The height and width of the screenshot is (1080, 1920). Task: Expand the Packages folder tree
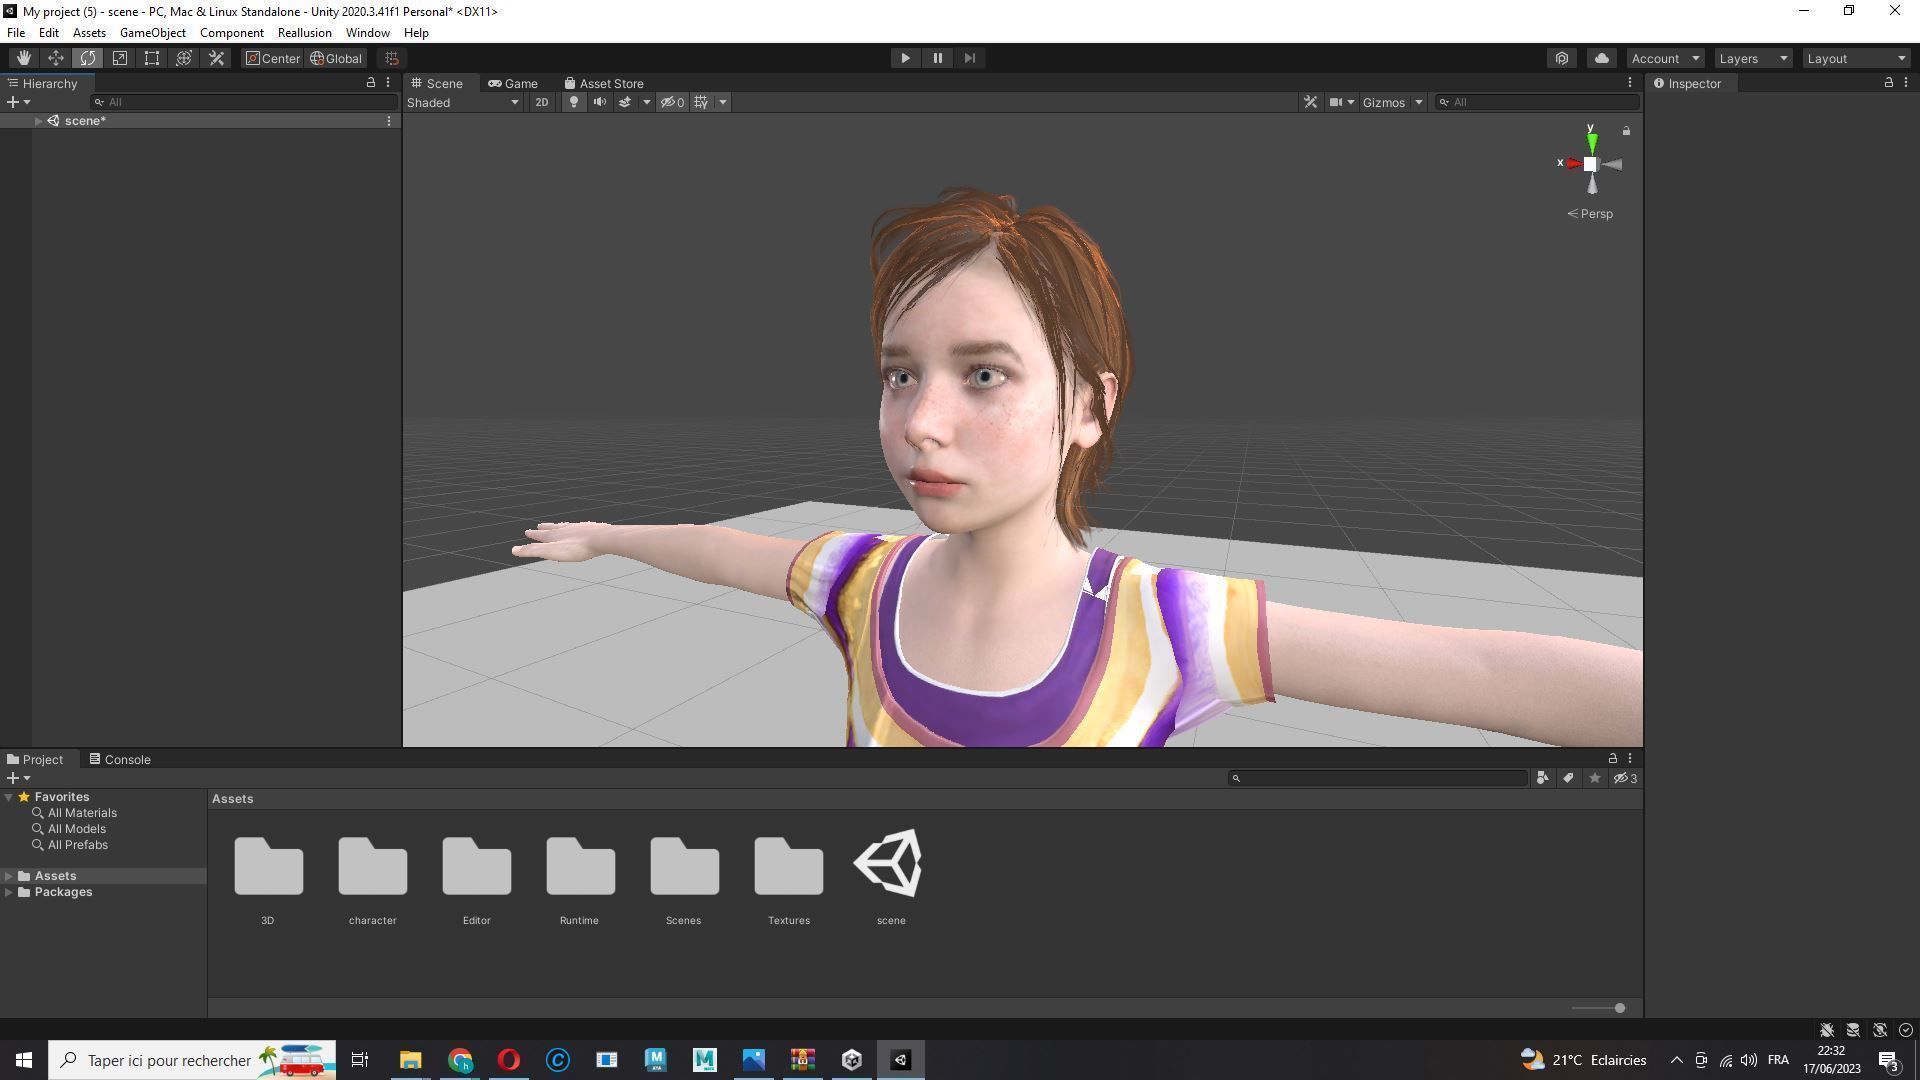pos(9,892)
